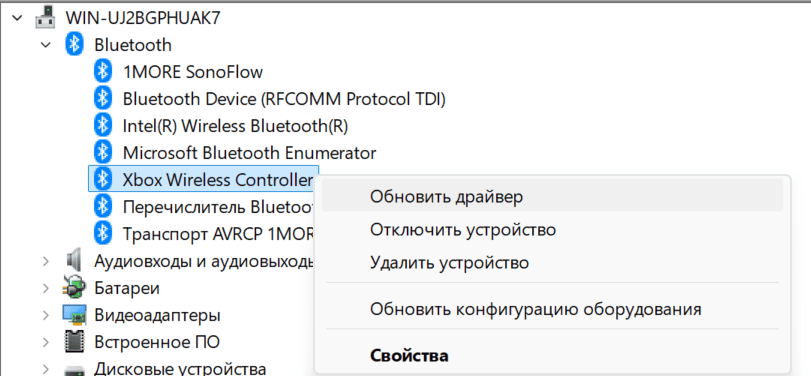This screenshot has height=376, width=811.
Task: Select Отключить устройство menu entry
Action: (x=552, y=229)
